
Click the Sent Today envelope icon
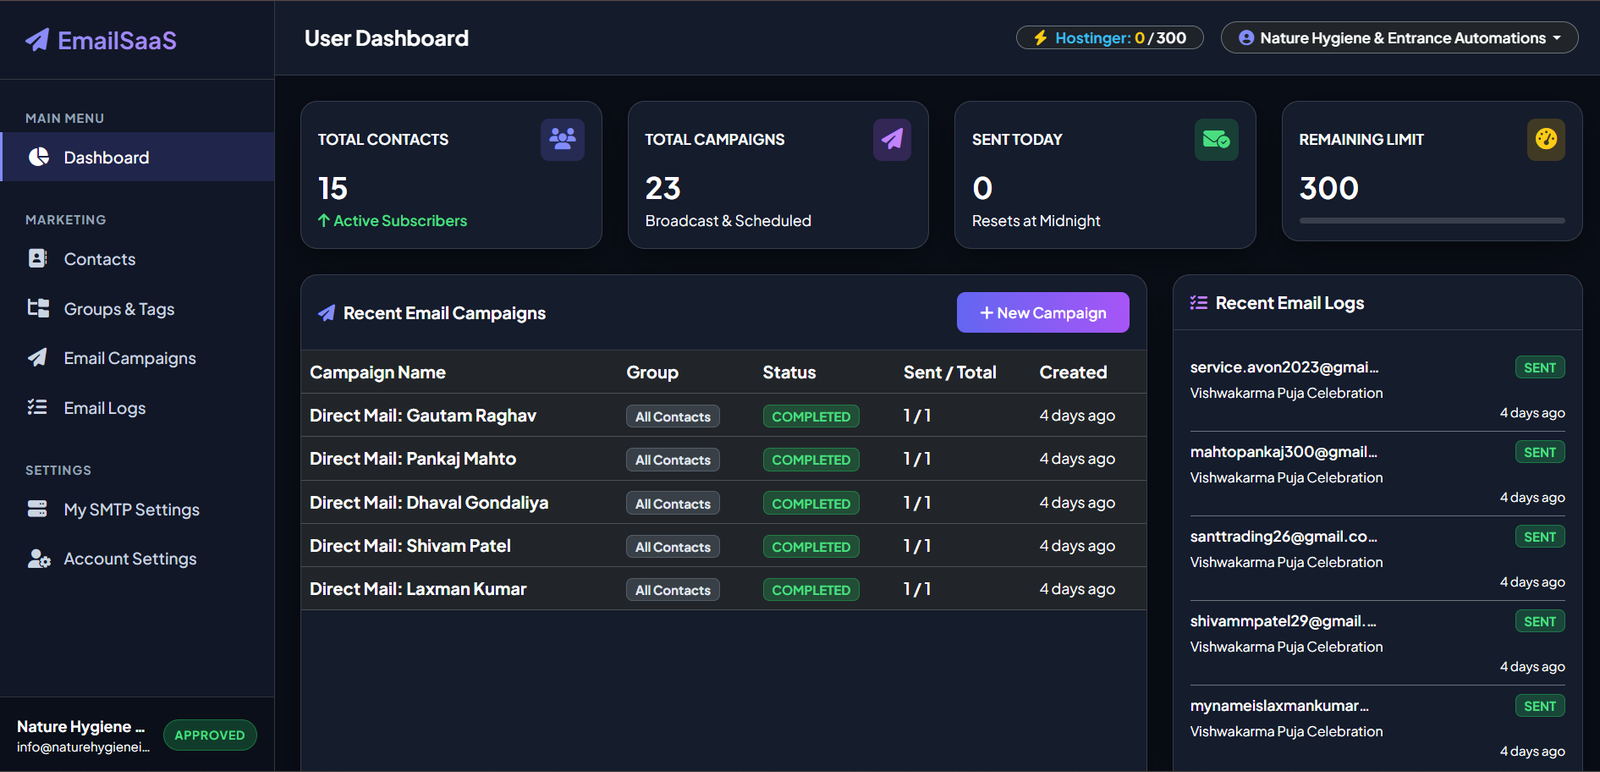(x=1217, y=139)
